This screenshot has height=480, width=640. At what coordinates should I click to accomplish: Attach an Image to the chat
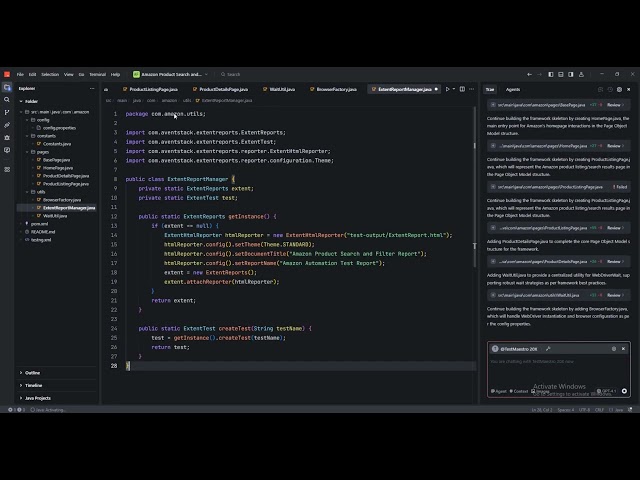tap(540, 391)
